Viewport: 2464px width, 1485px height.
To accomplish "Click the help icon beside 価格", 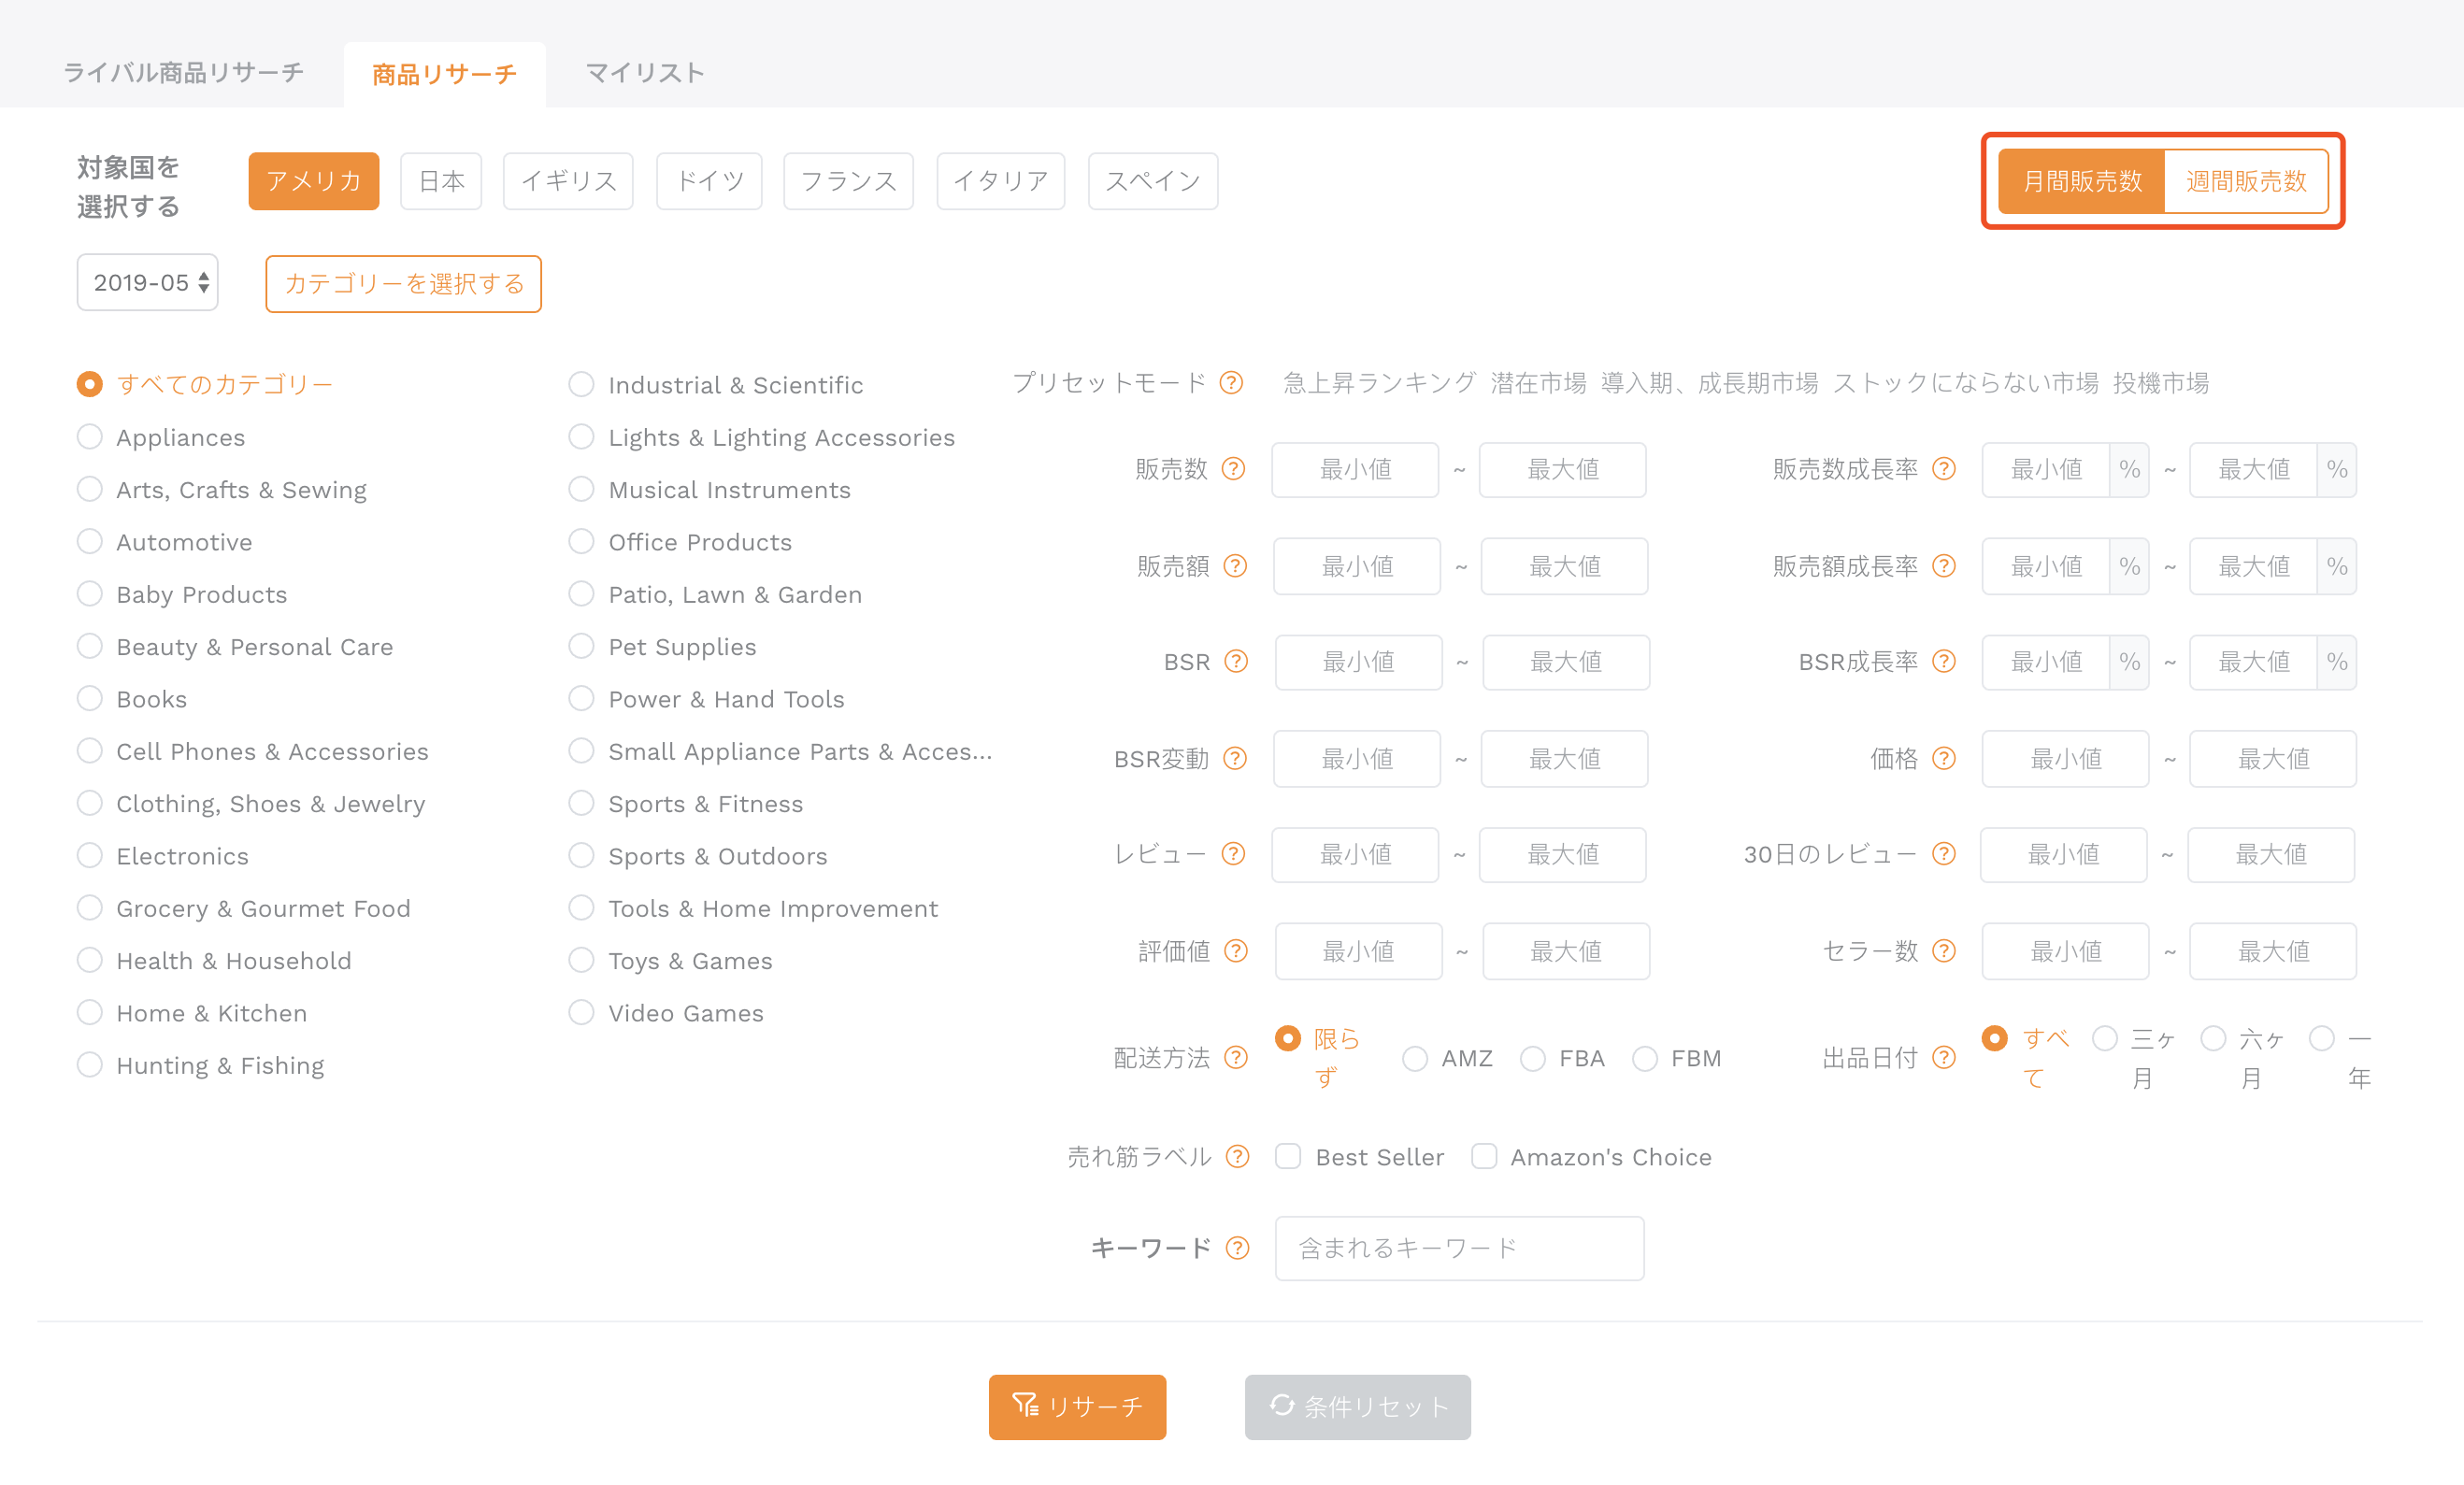I will click(x=1944, y=759).
